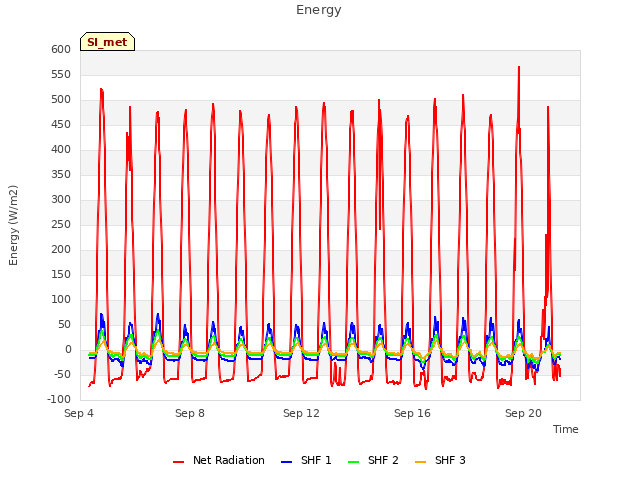Click the orange SHF 3 legend swatch
This screenshot has width=640, height=480.
coord(420,462)
